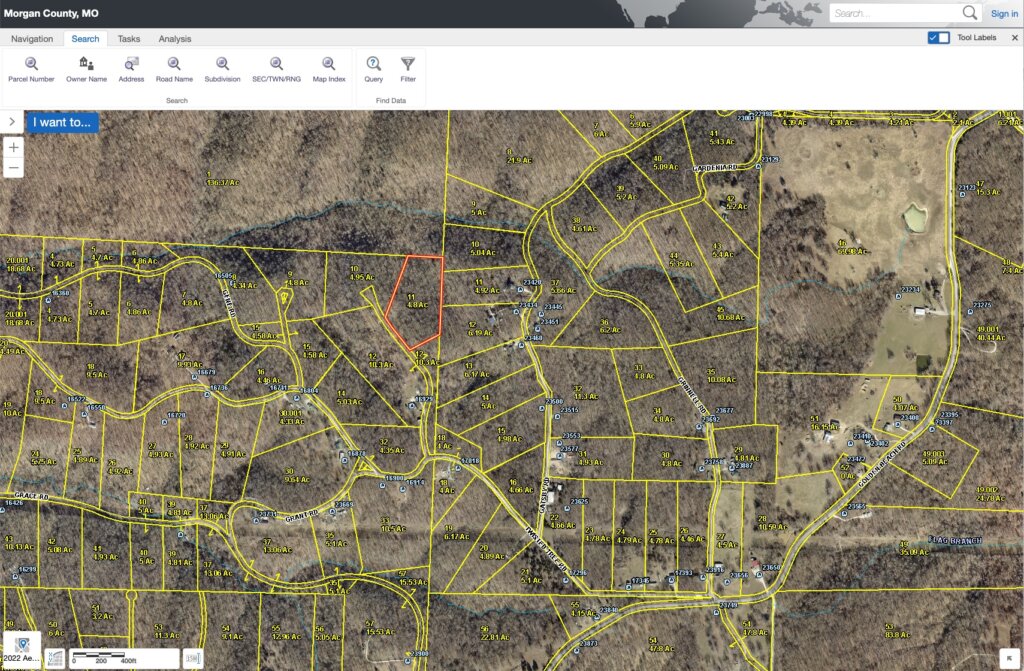Start a Query from Find Data

(x=373, y=67)
